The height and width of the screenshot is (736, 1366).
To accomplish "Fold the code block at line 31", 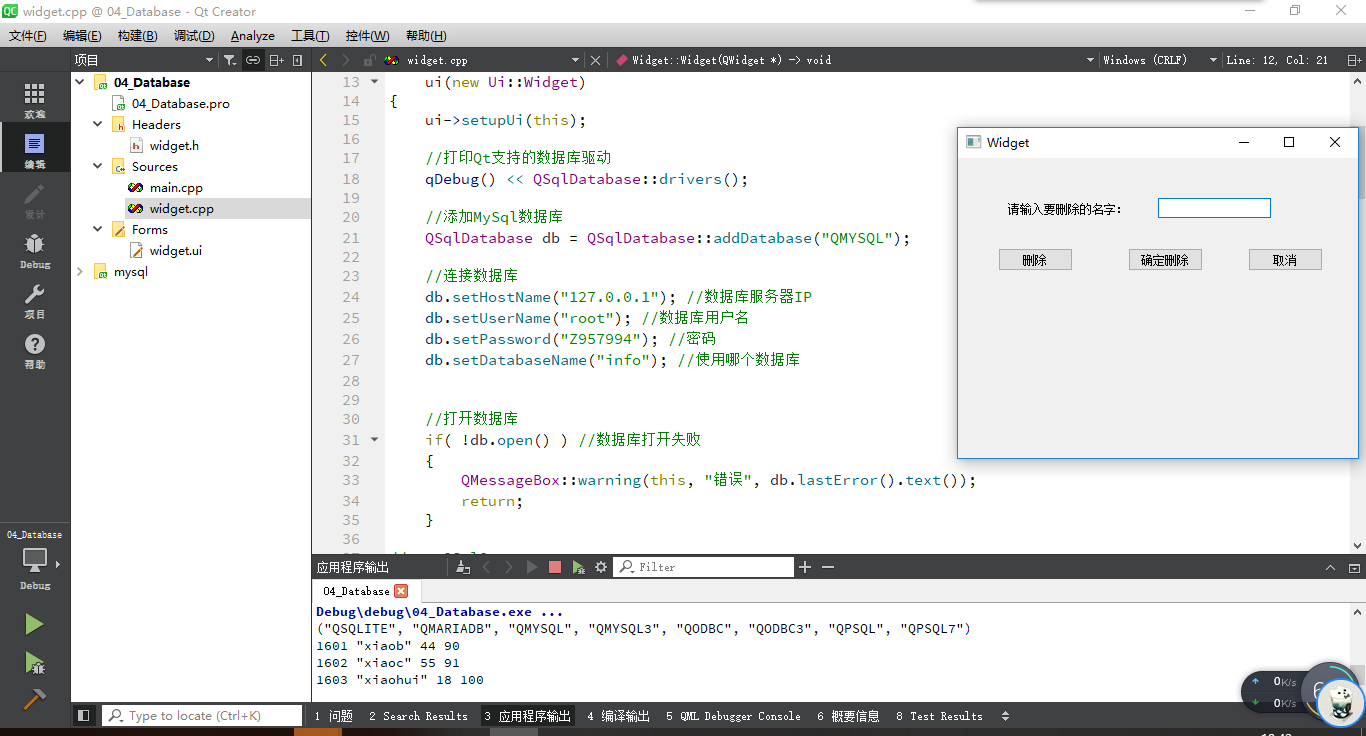I will pyautogui.click(x=374, y=439).
